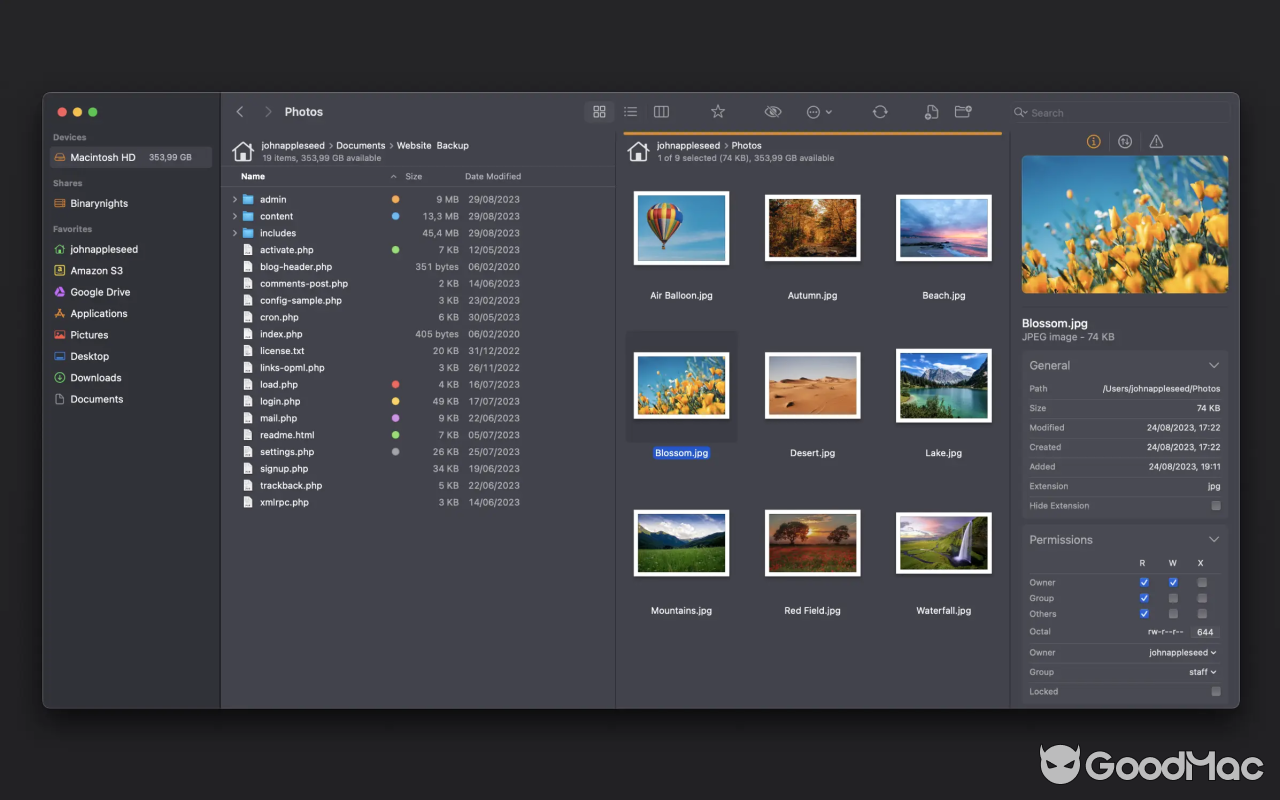Screen dimensions: 1280x800
Task: Enable the Locked checkbox
Action: 1216,692
